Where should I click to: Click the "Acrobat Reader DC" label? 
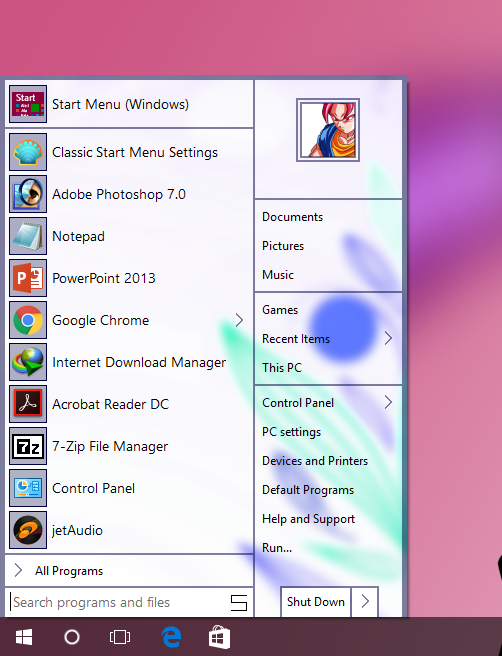(110, 404)
